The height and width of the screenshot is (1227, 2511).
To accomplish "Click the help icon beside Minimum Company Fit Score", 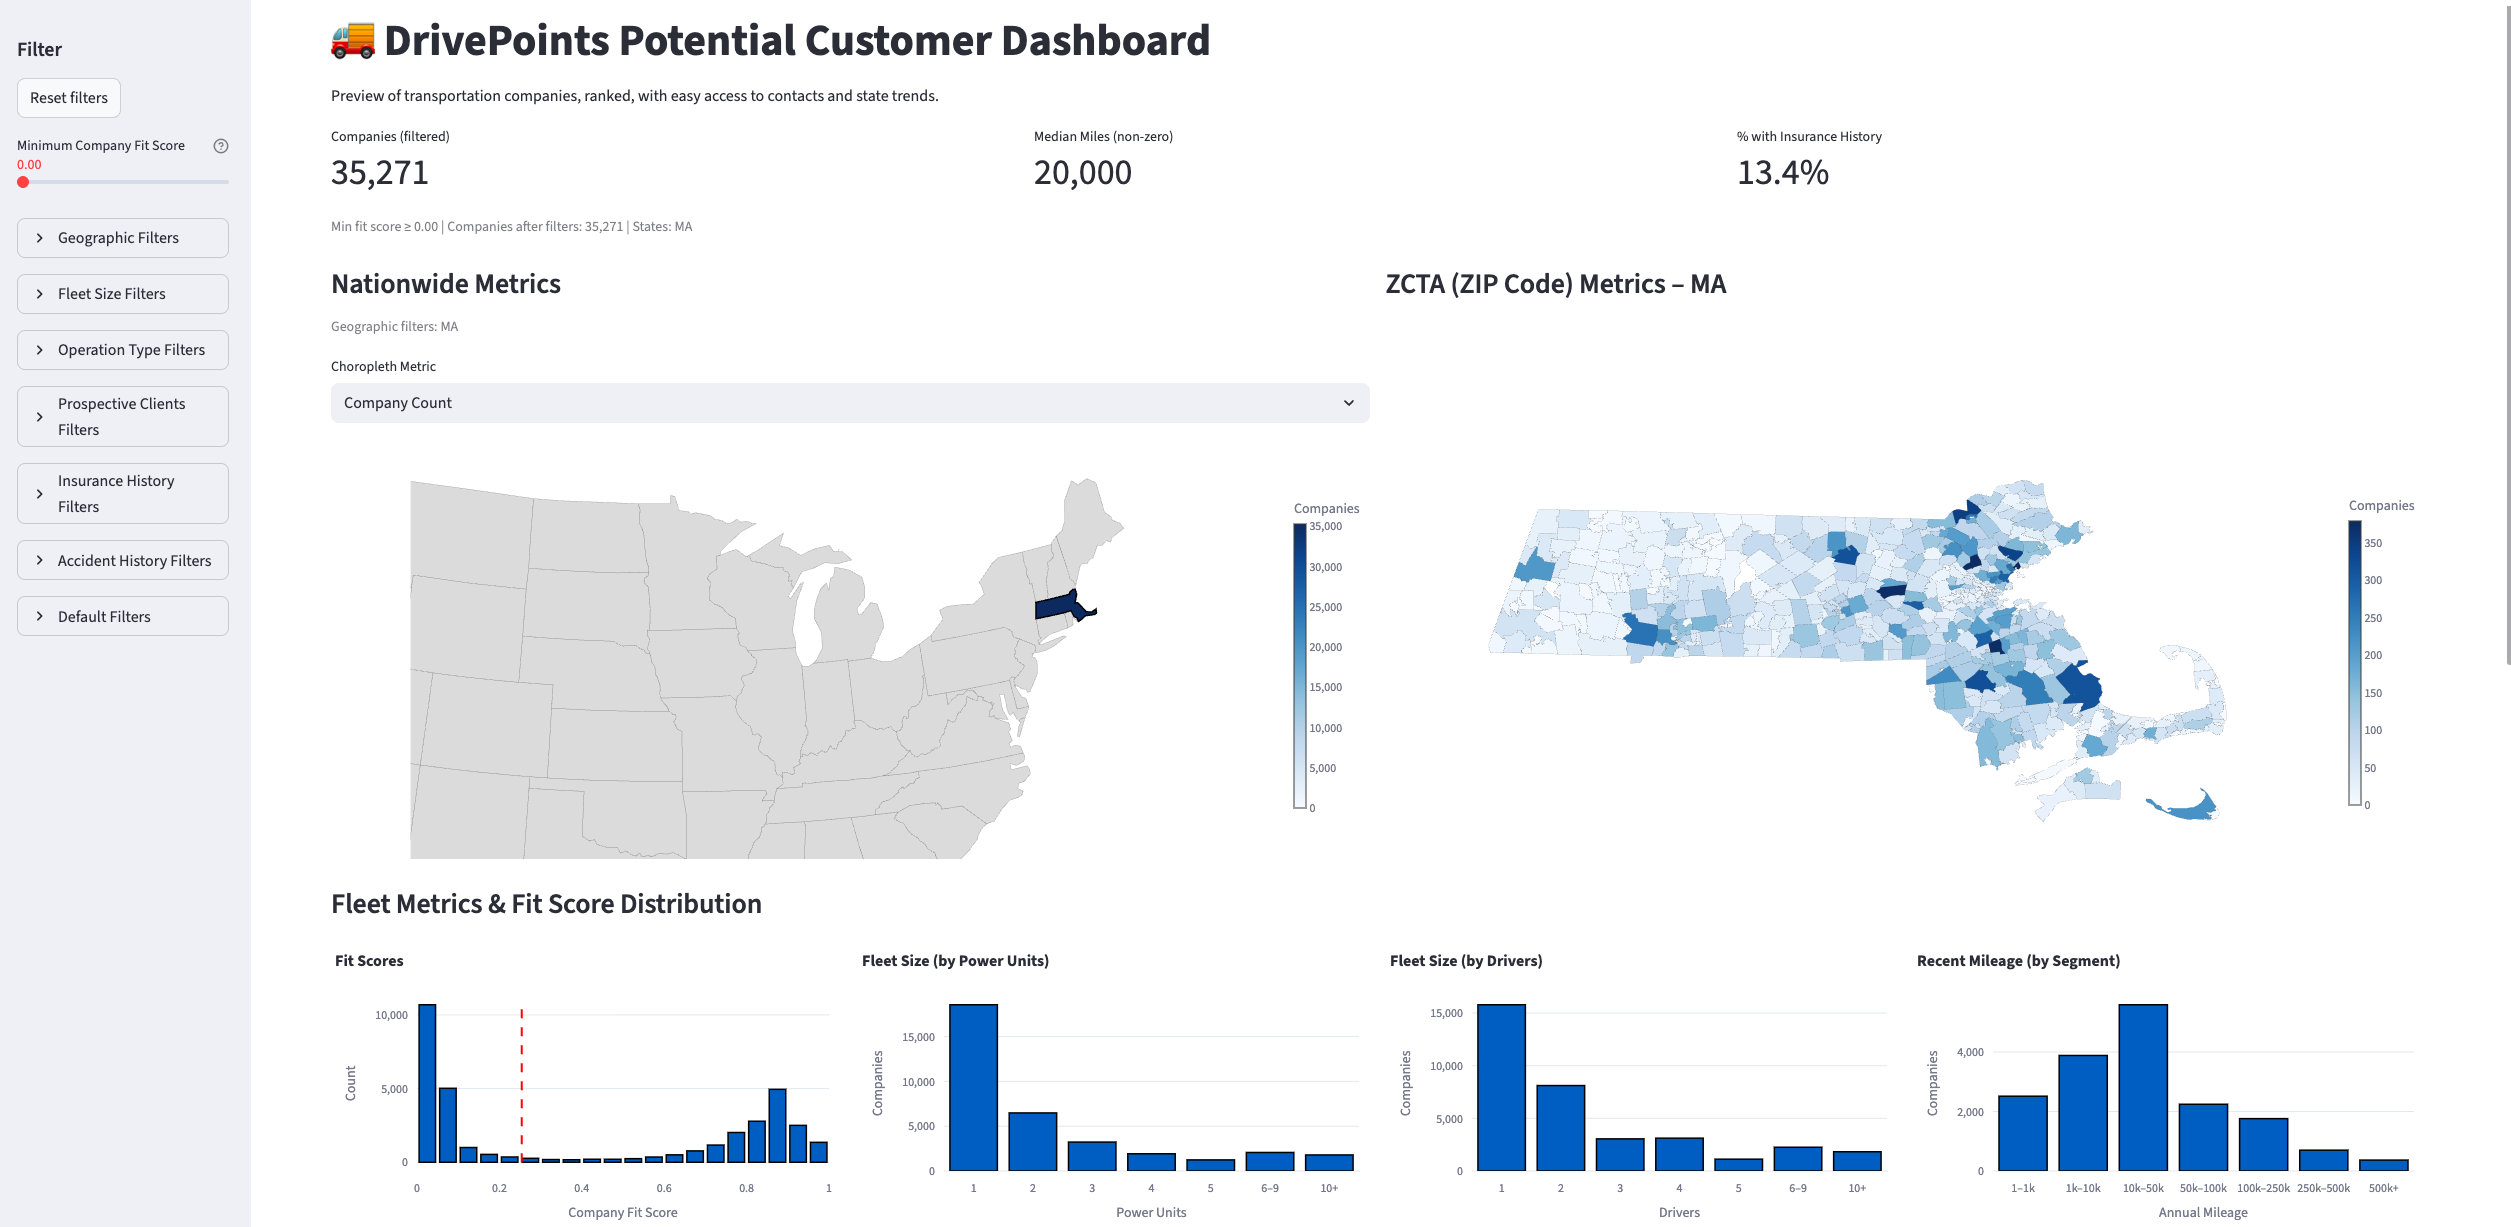I will point(220,145).
